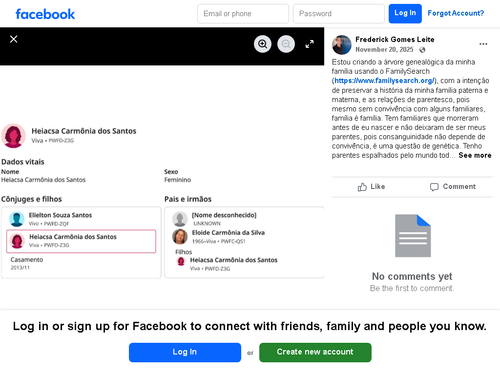Open author name Frederick Gomes Leite
Viewport: 500px width, 375px height.
pos(395,39)
